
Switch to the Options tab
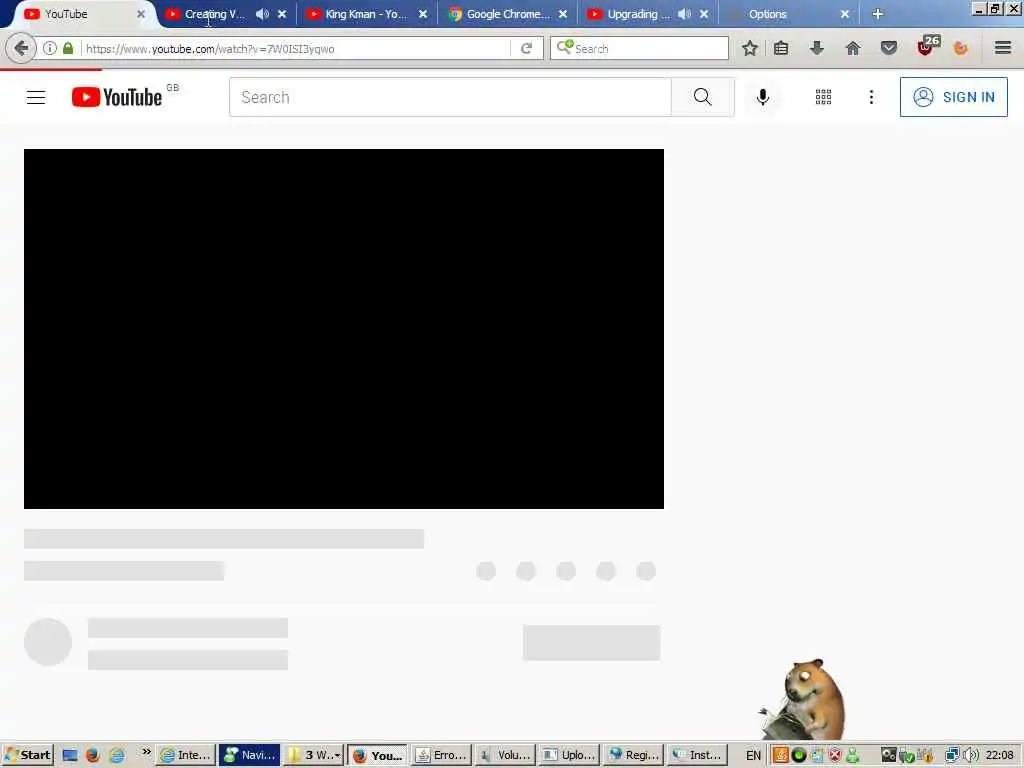click(x=768, y=14)
